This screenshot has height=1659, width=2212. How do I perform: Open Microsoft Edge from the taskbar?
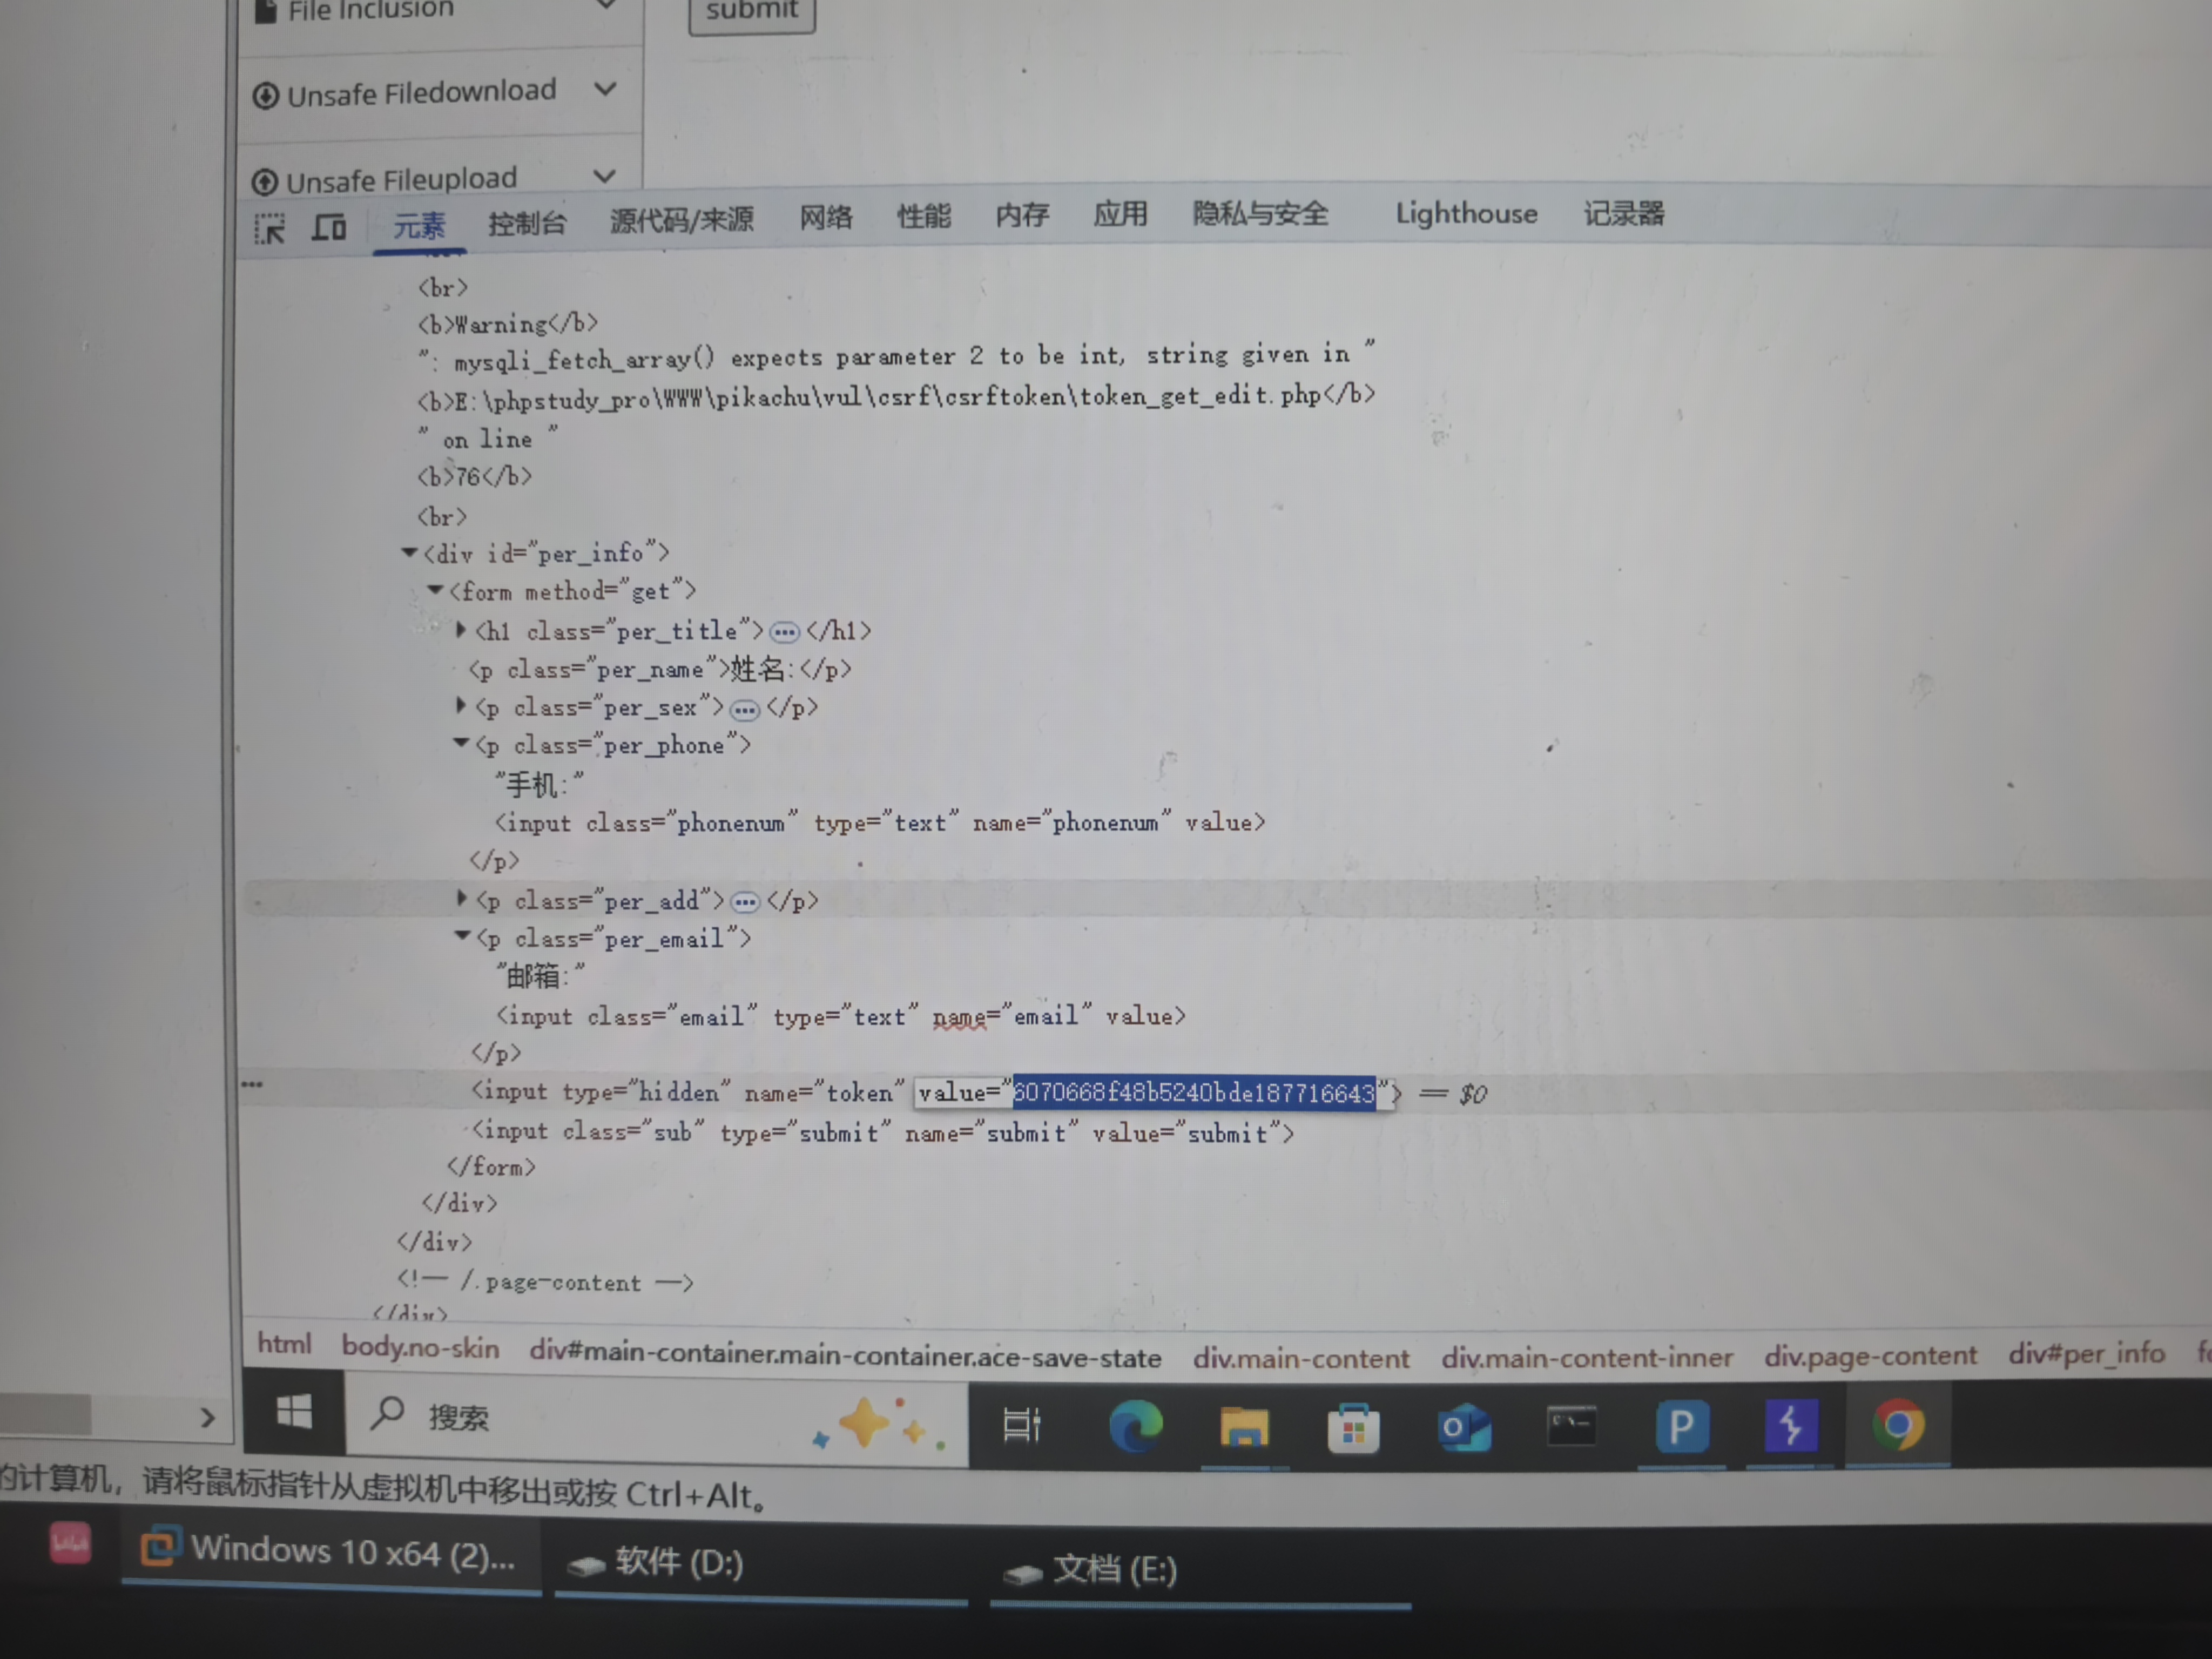(x=1136, y=1425)
